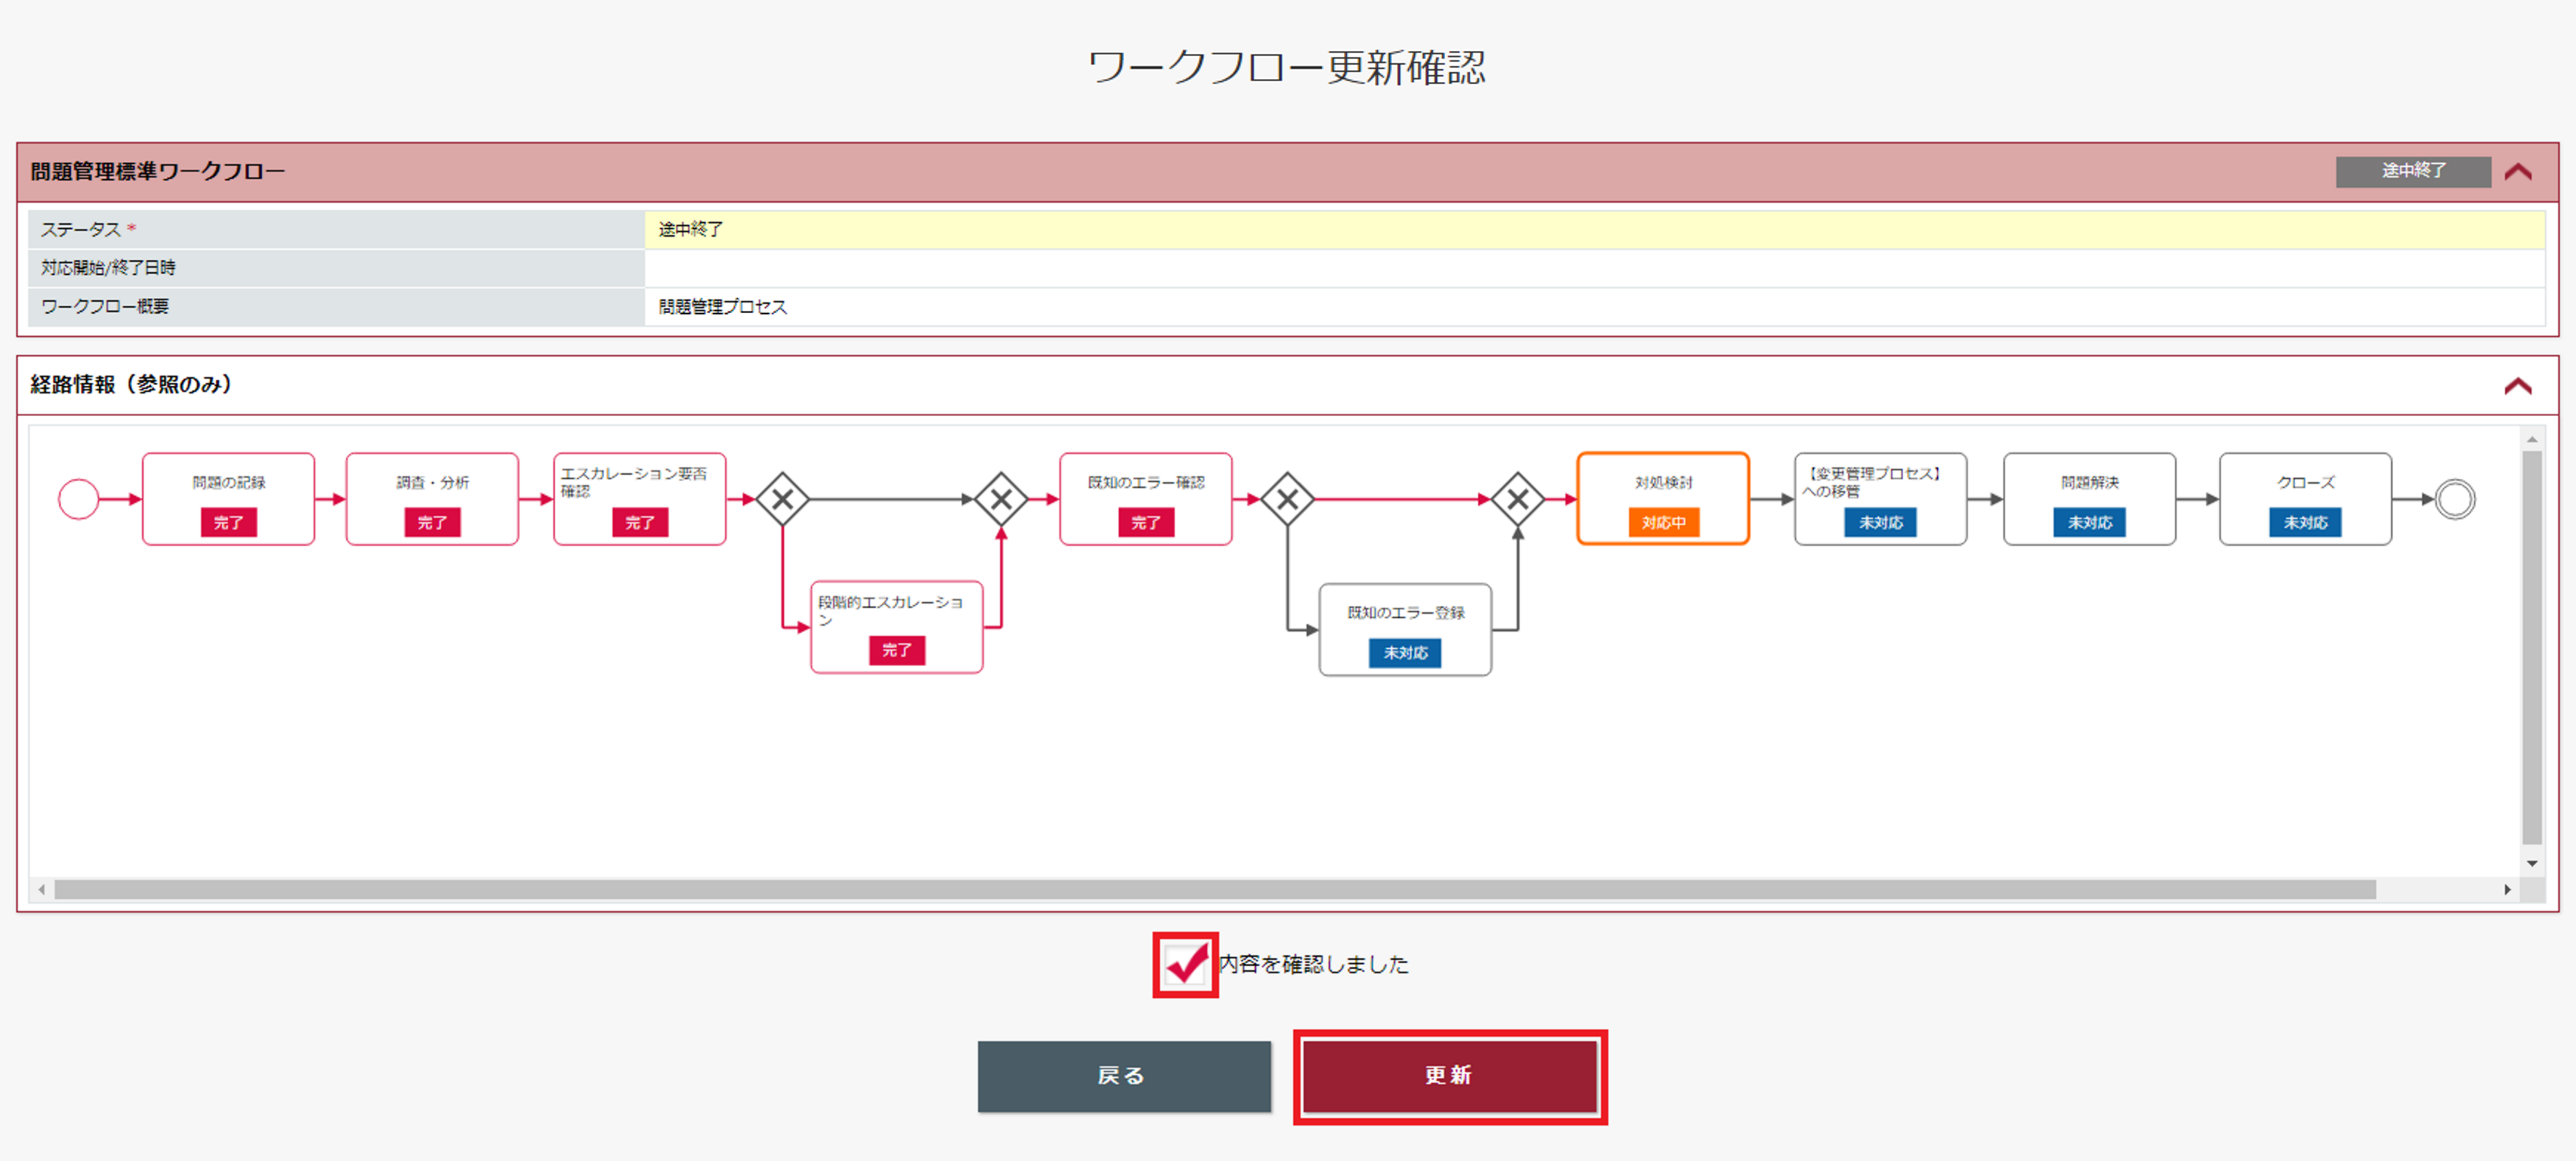This screenshot has width=2576, height=1161.
Task: Click 未対応 badge under 問題解決
Action: coord(2090,522)
